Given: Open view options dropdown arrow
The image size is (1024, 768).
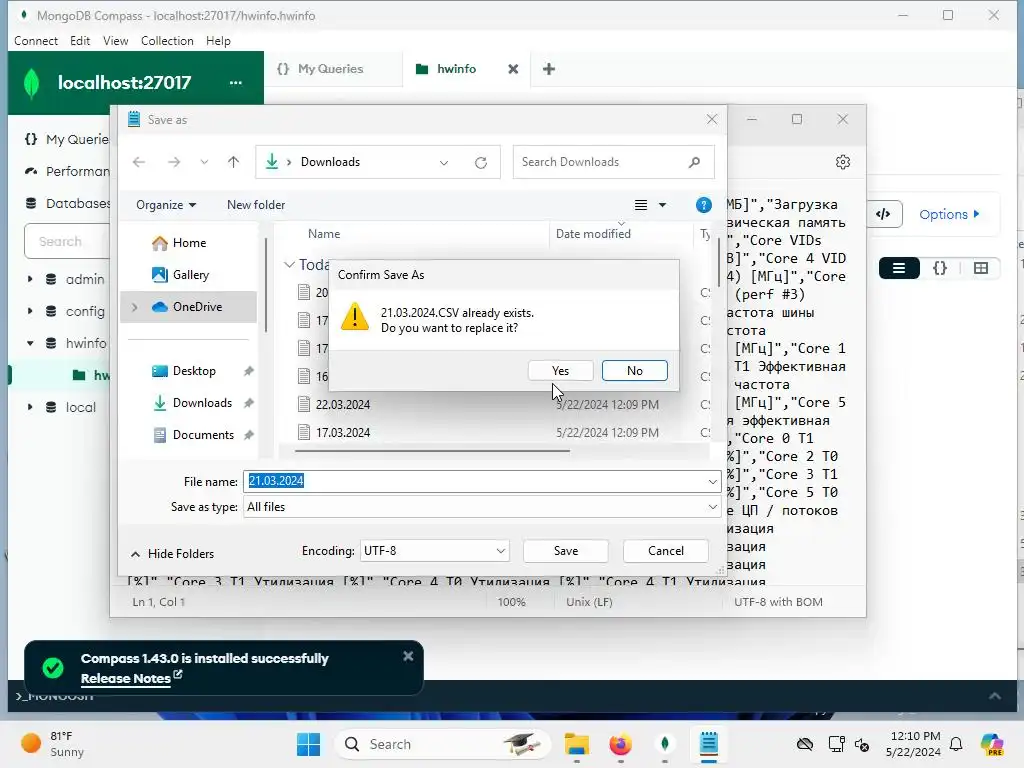Looking at the screenshot, I should [x=662, y=205].
